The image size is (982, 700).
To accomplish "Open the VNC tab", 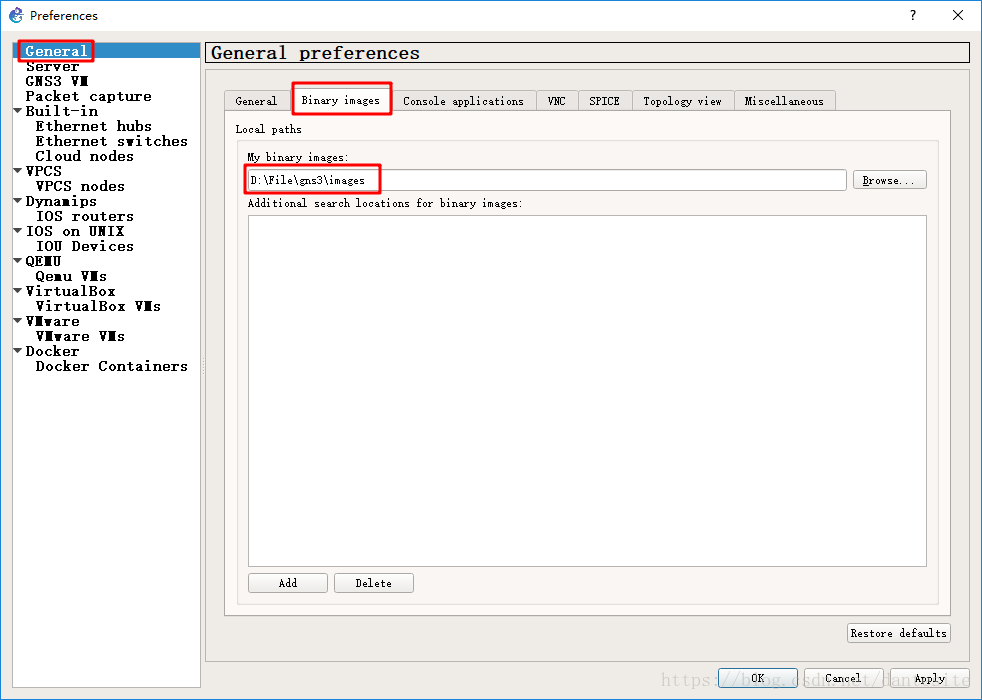I will pos(557,101).
